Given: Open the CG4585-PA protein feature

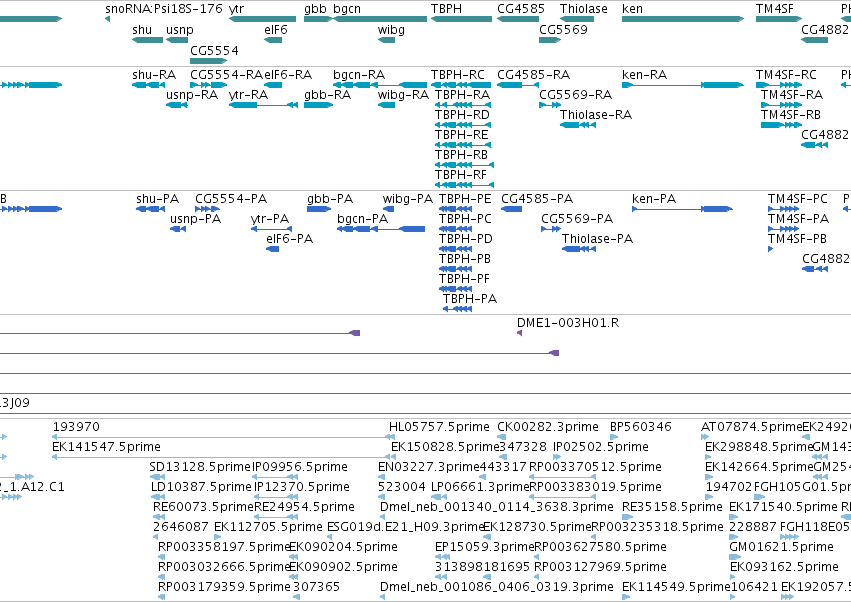Looking at the screenshot, I should point(511,209).
